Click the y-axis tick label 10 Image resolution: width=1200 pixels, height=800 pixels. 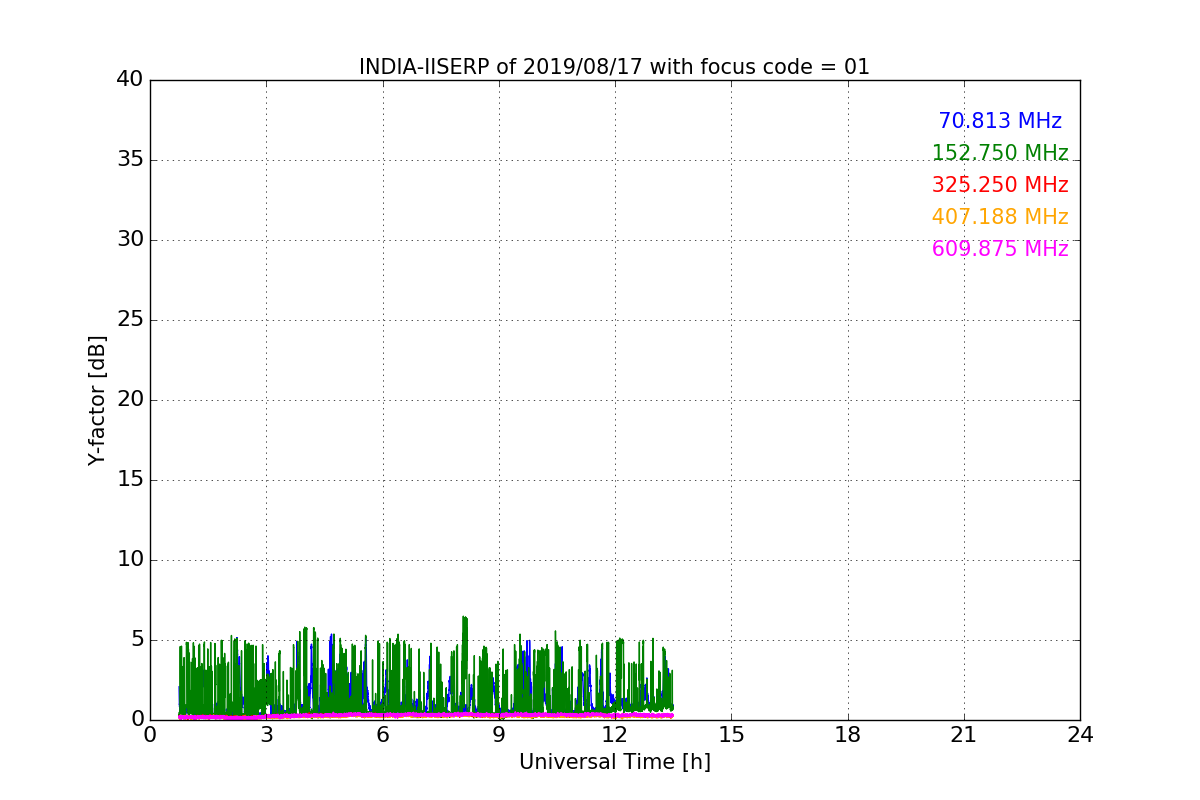[130, 560]
